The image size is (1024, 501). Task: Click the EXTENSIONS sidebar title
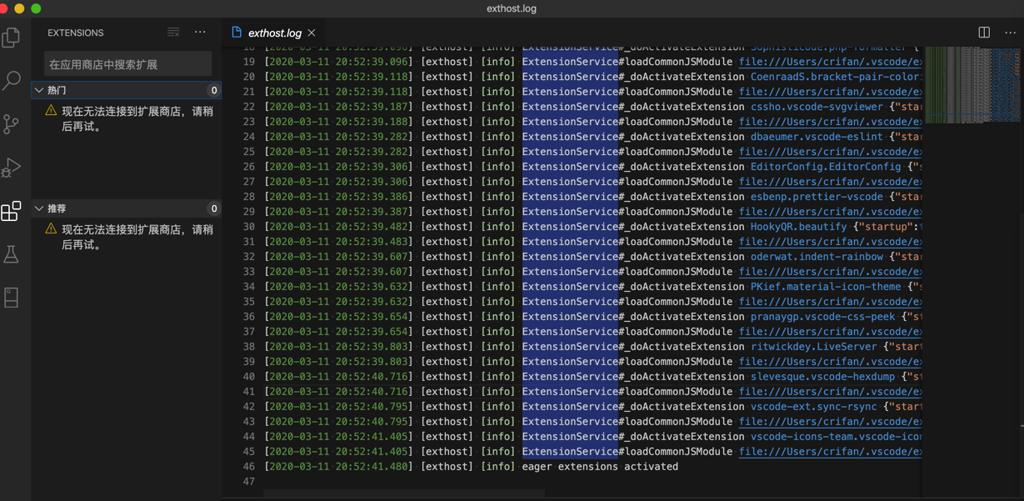tap(76, 33)
